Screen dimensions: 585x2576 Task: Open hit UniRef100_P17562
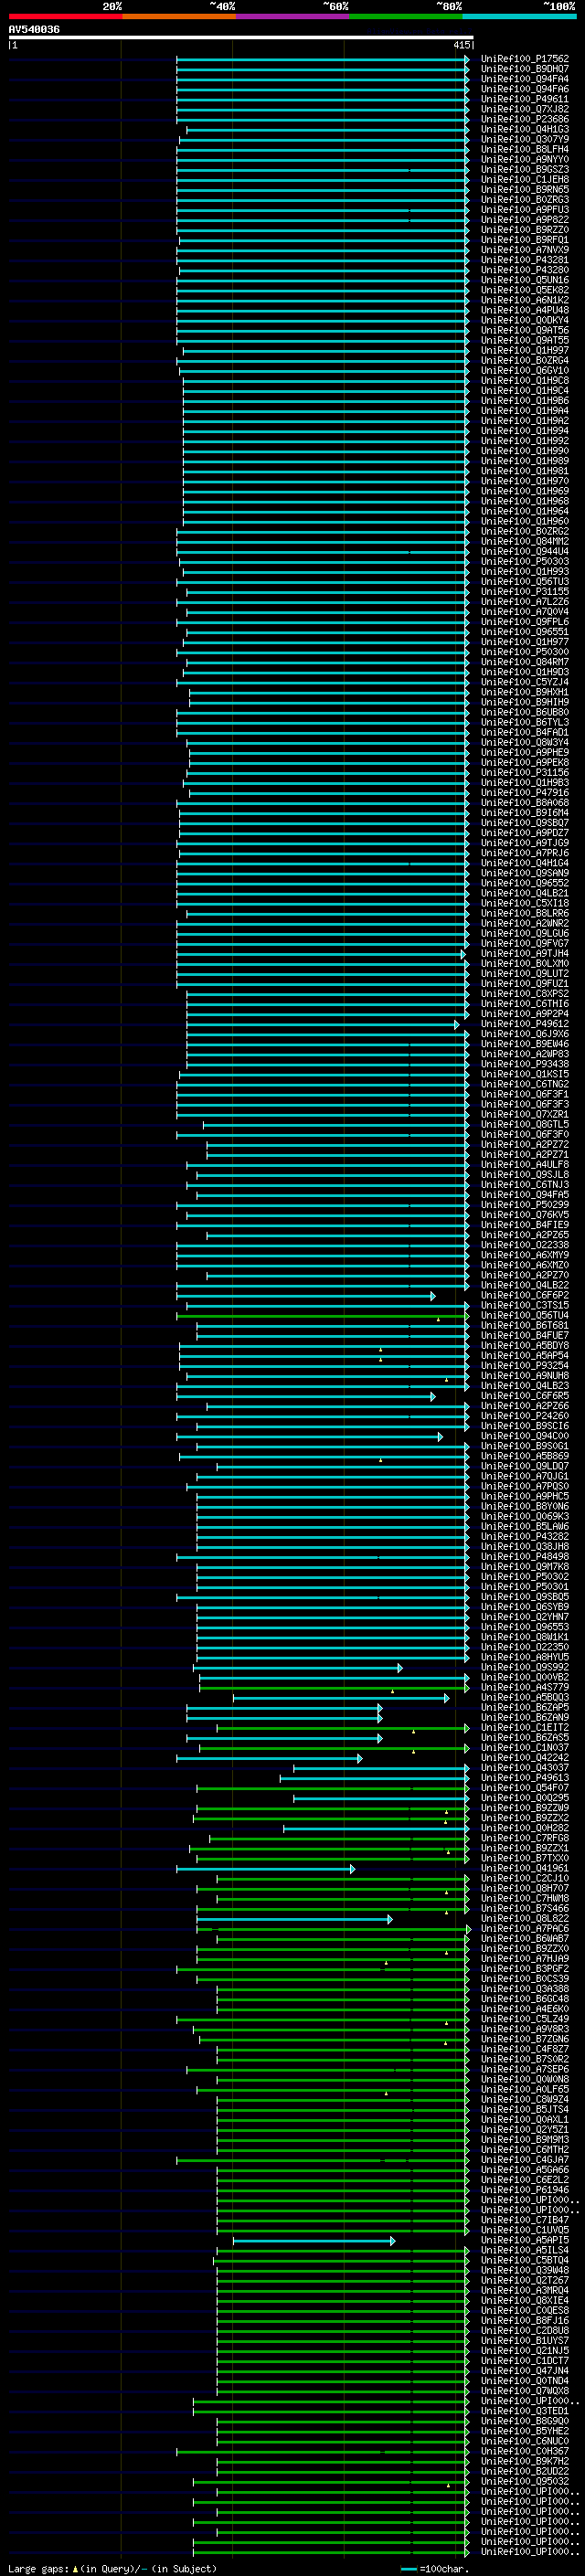click(x=524, y=59)
